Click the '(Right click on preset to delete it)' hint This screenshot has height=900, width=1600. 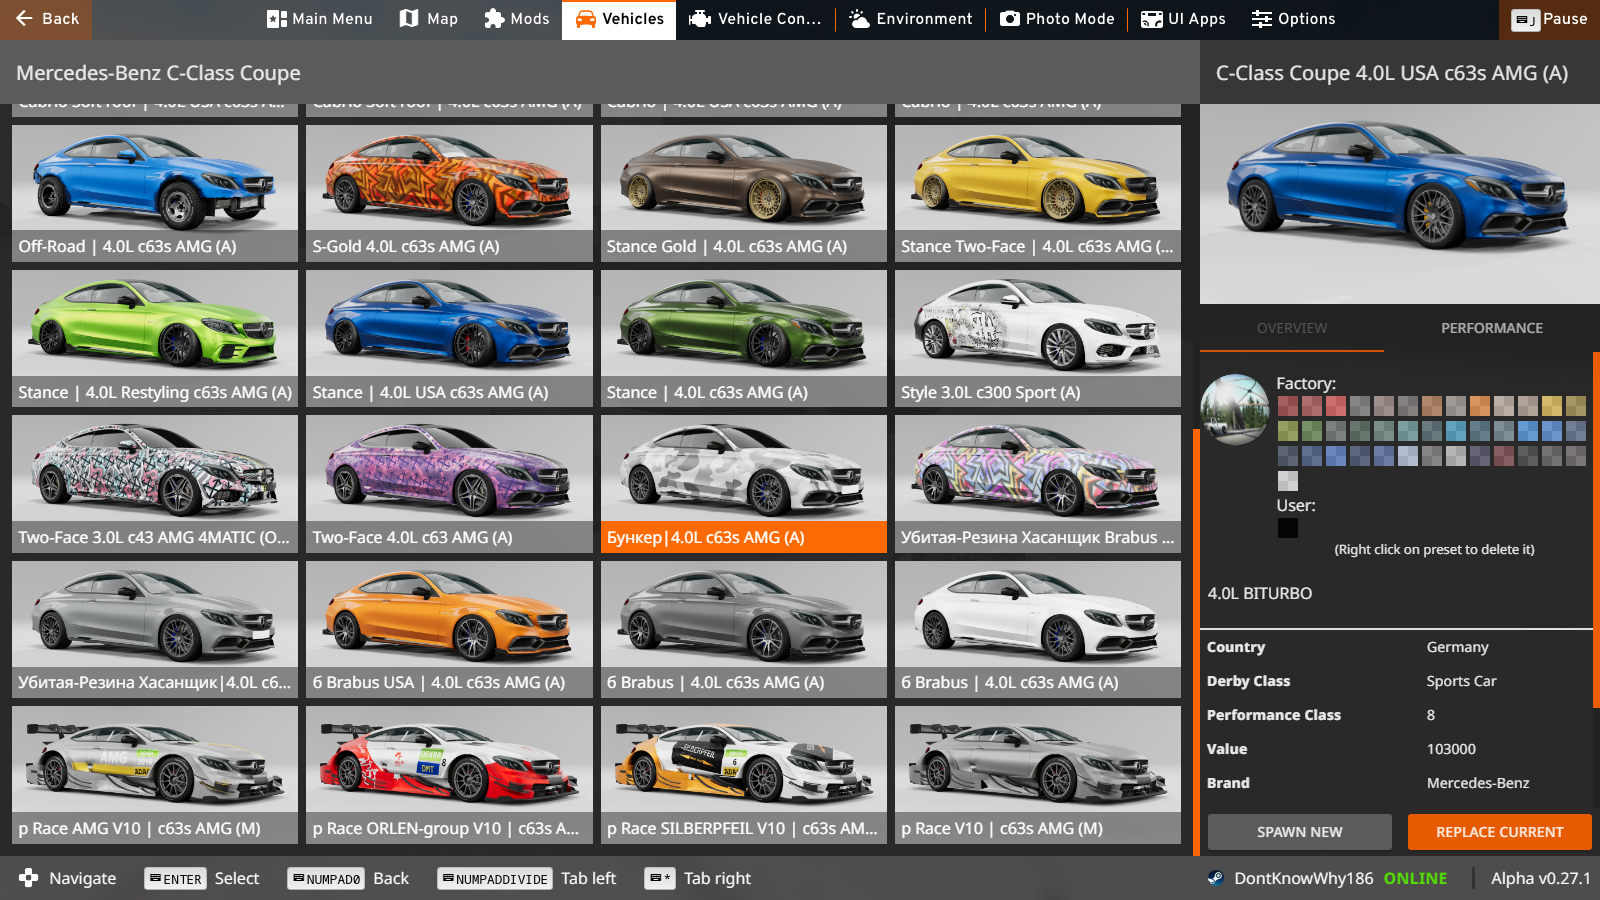point(1434,549)
